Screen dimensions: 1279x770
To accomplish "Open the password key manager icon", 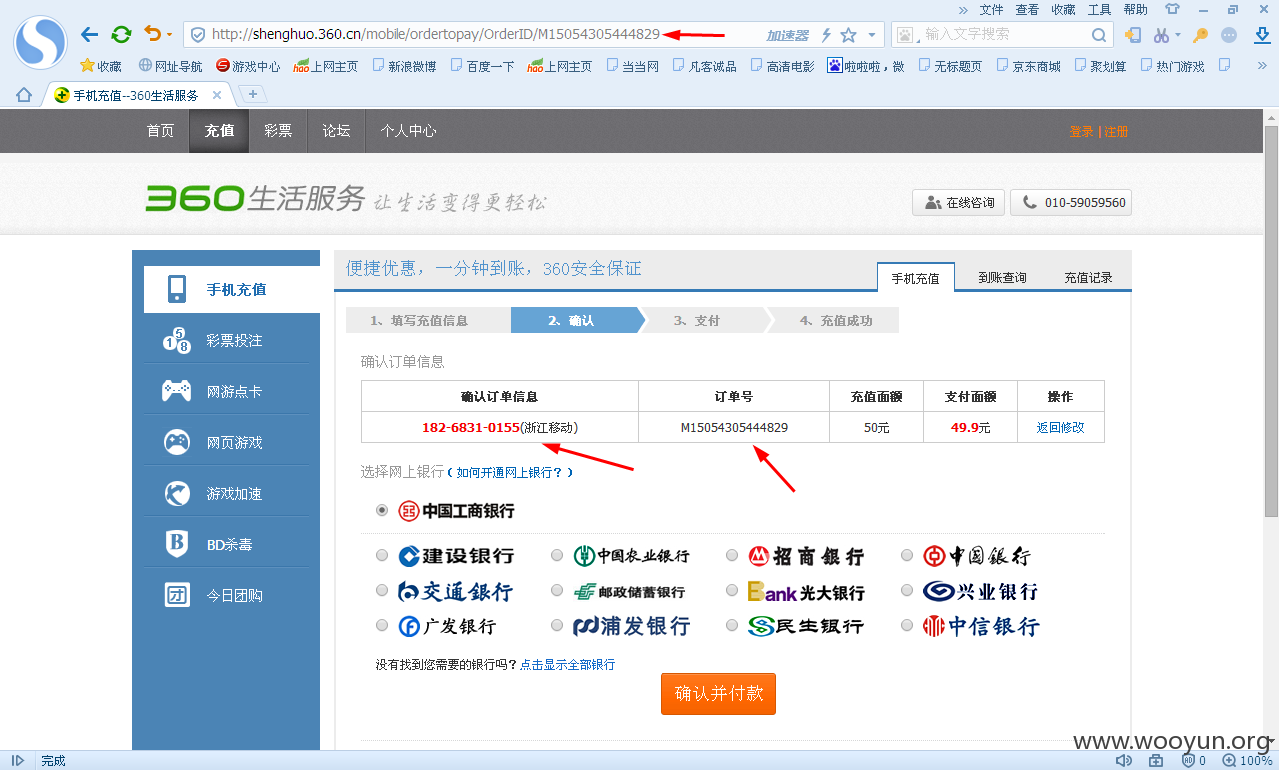I will pyautogui.click(x=1201, y=35).
